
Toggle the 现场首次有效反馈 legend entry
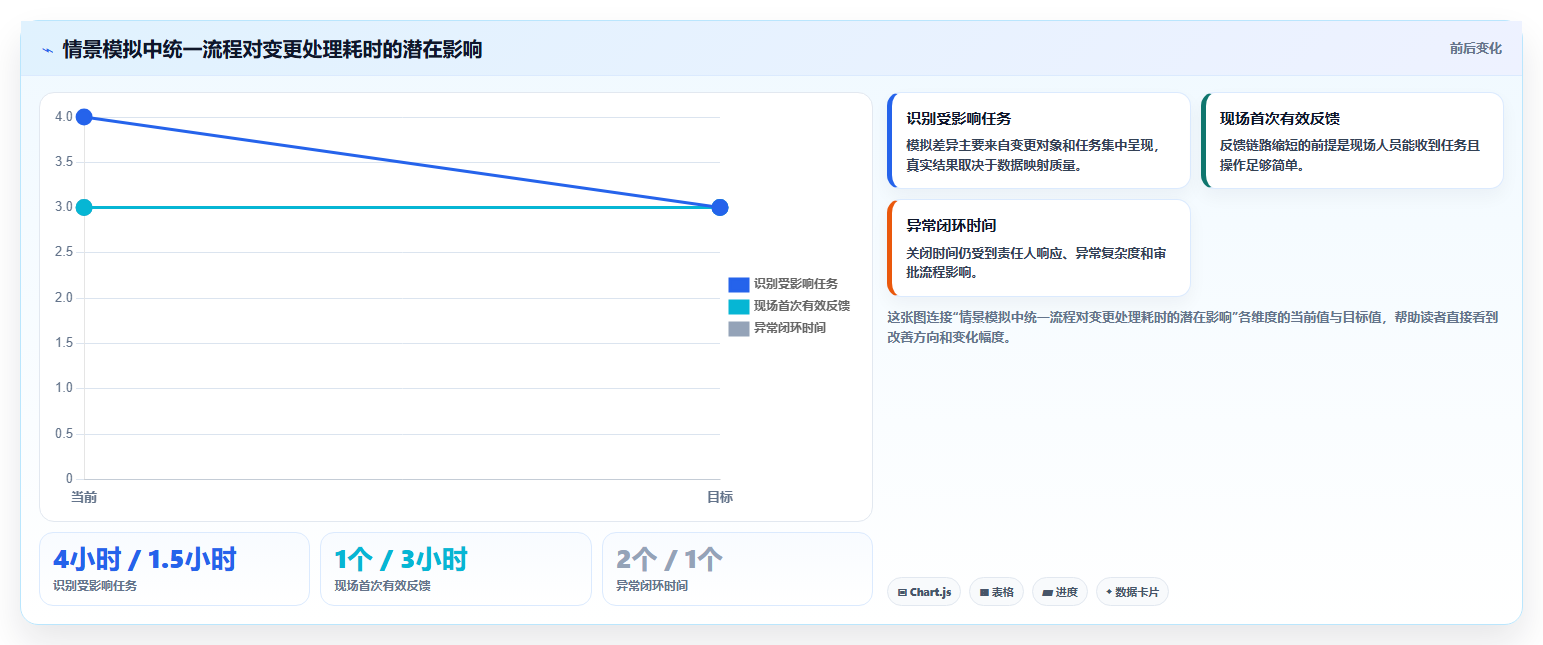[x=789, y=306]
